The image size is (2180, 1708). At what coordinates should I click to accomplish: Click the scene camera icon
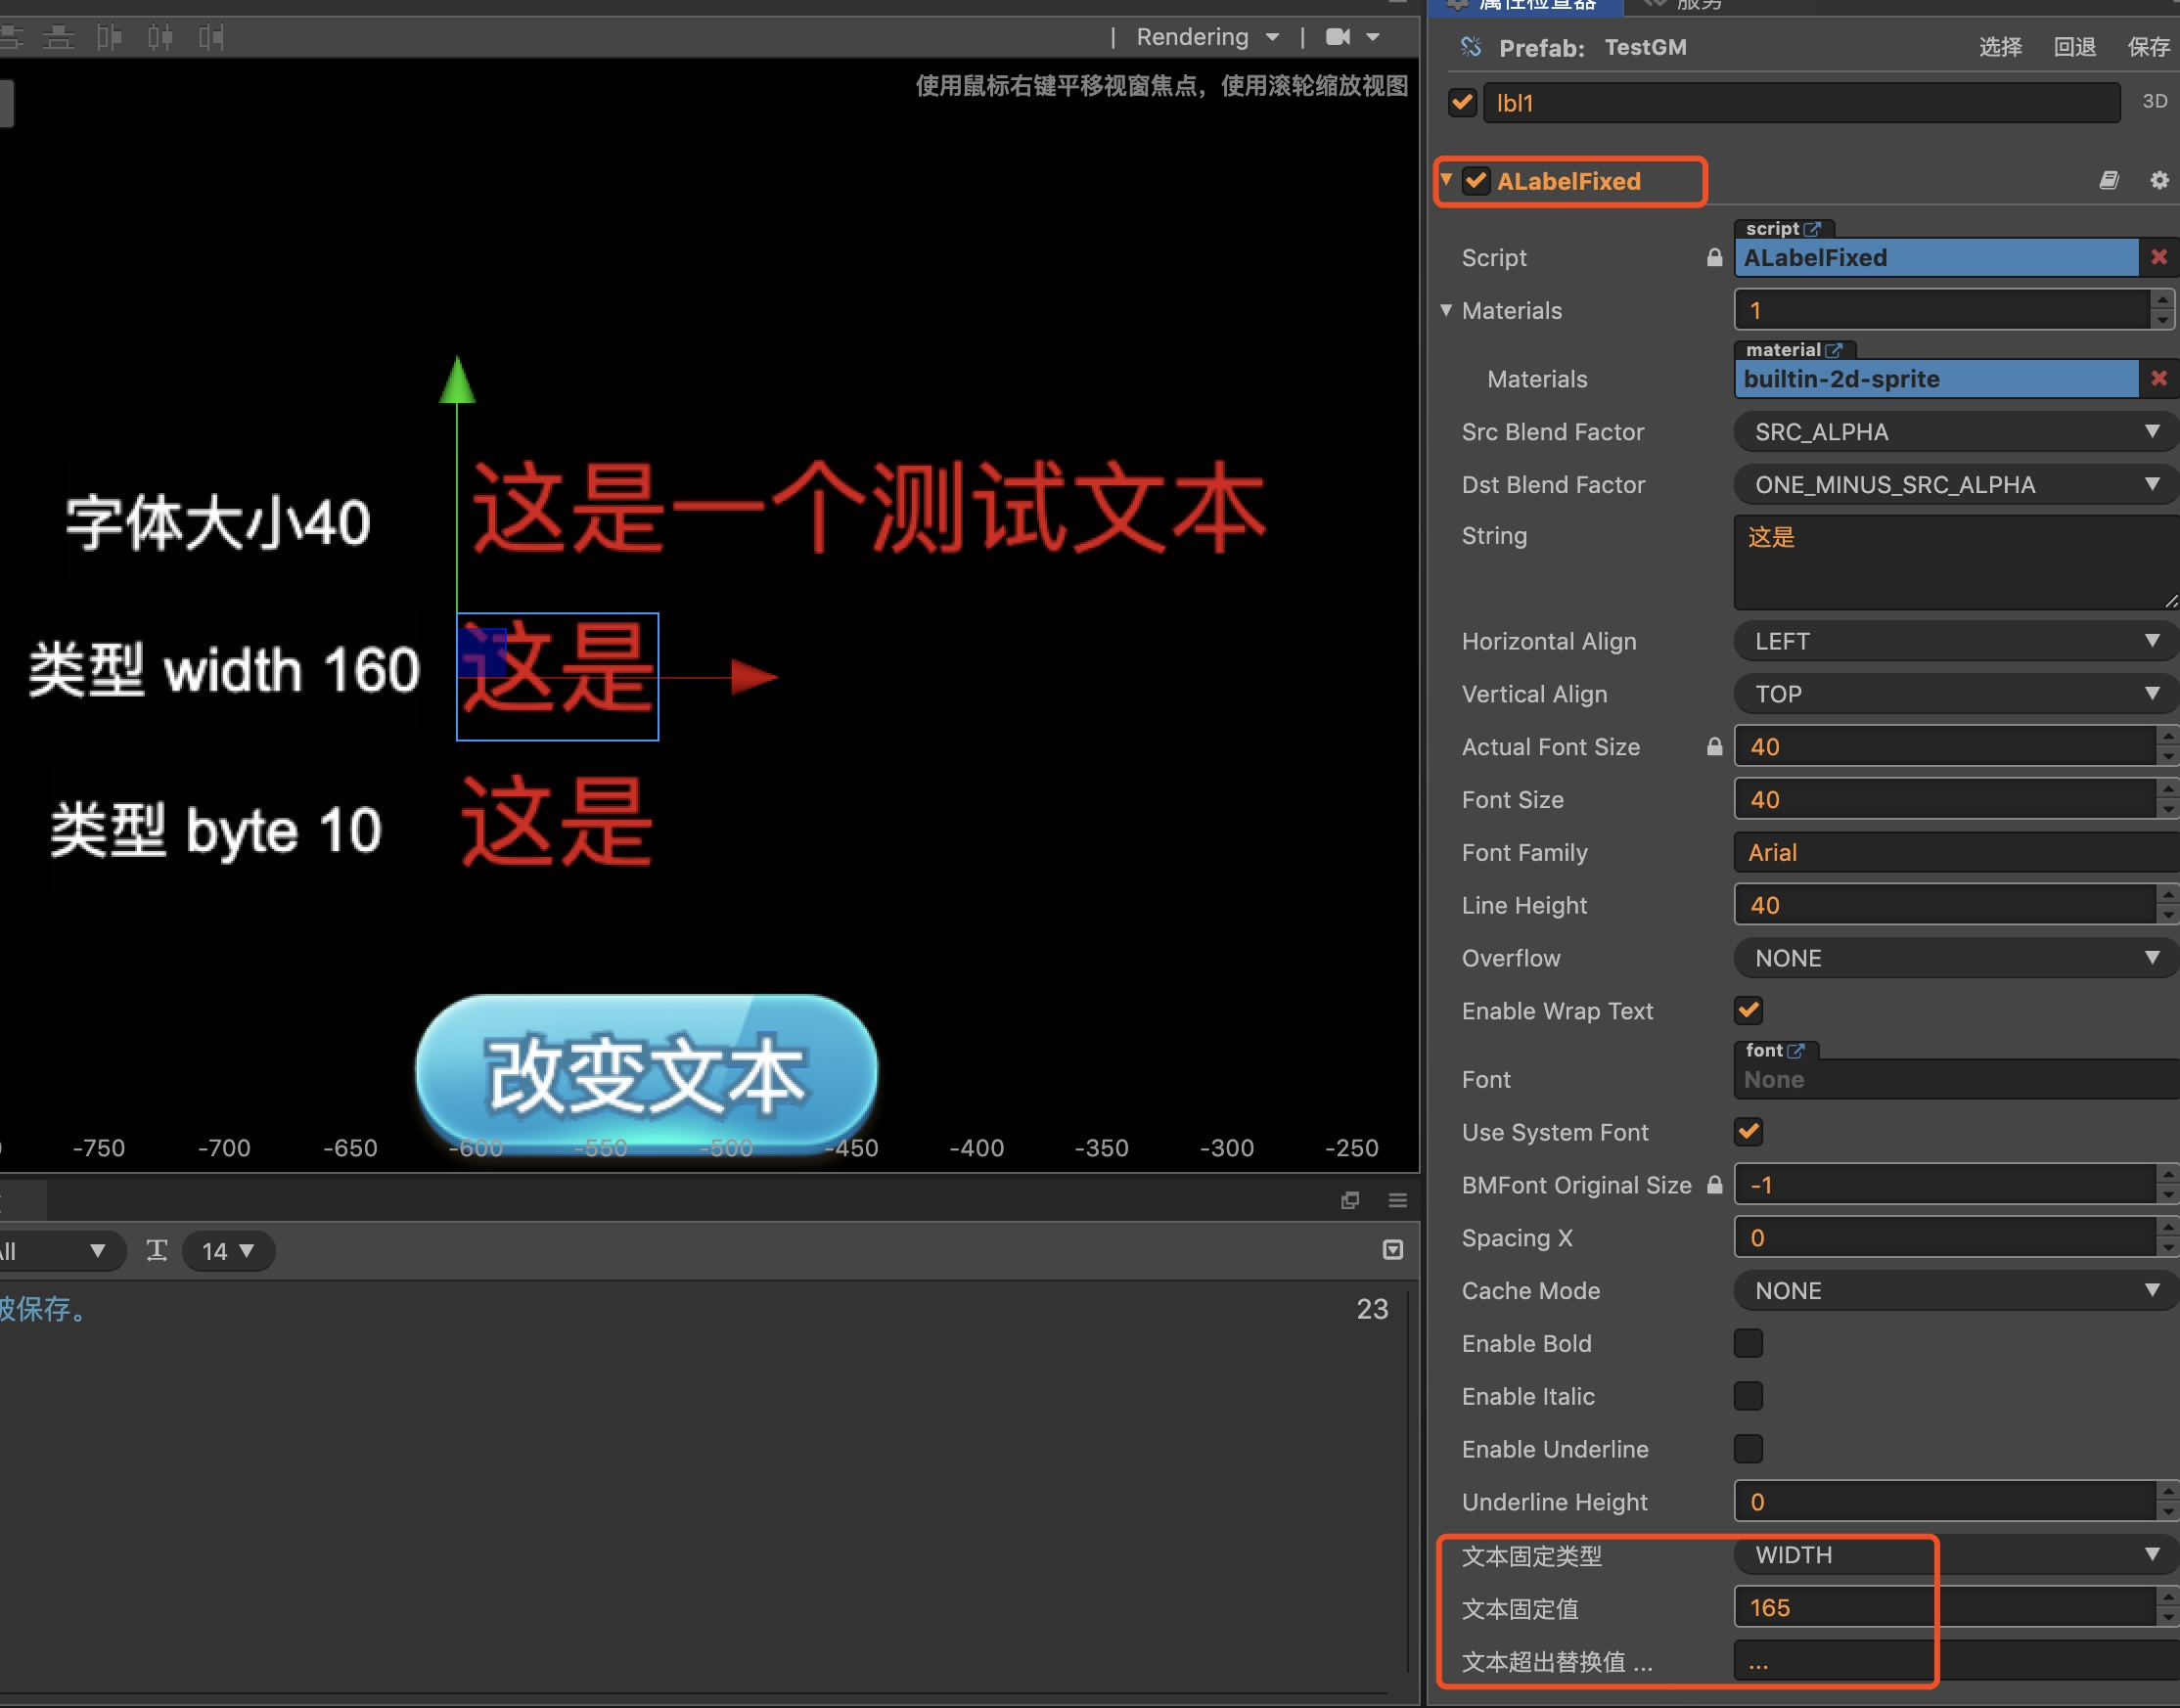(x=1338, y=37)
